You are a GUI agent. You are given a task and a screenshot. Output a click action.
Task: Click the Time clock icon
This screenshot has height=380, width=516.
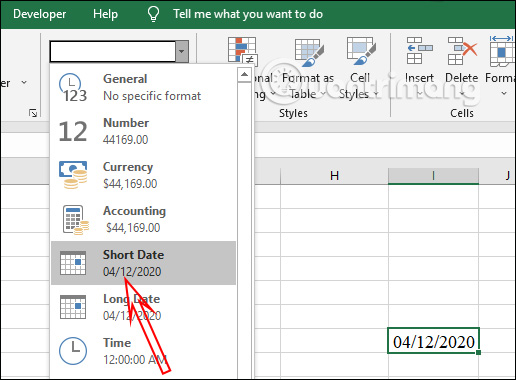pos(73,351)
